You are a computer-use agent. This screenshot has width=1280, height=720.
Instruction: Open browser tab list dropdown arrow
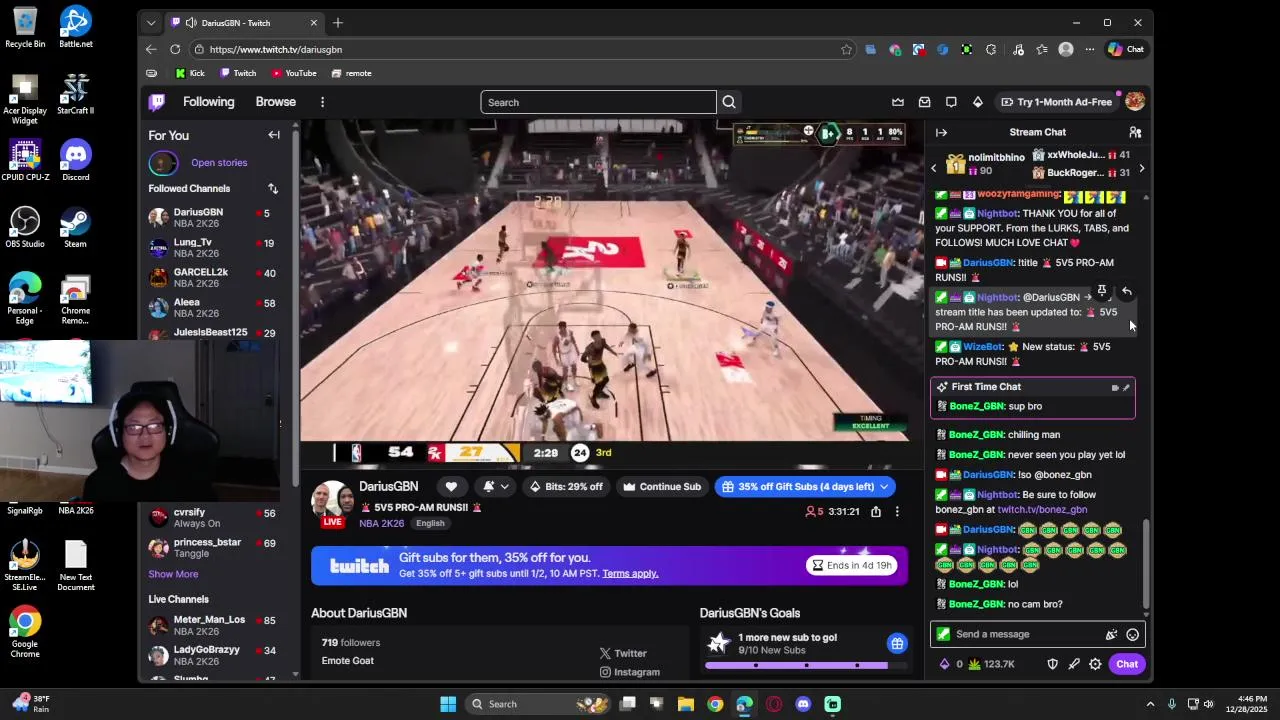tap(151, 23)
